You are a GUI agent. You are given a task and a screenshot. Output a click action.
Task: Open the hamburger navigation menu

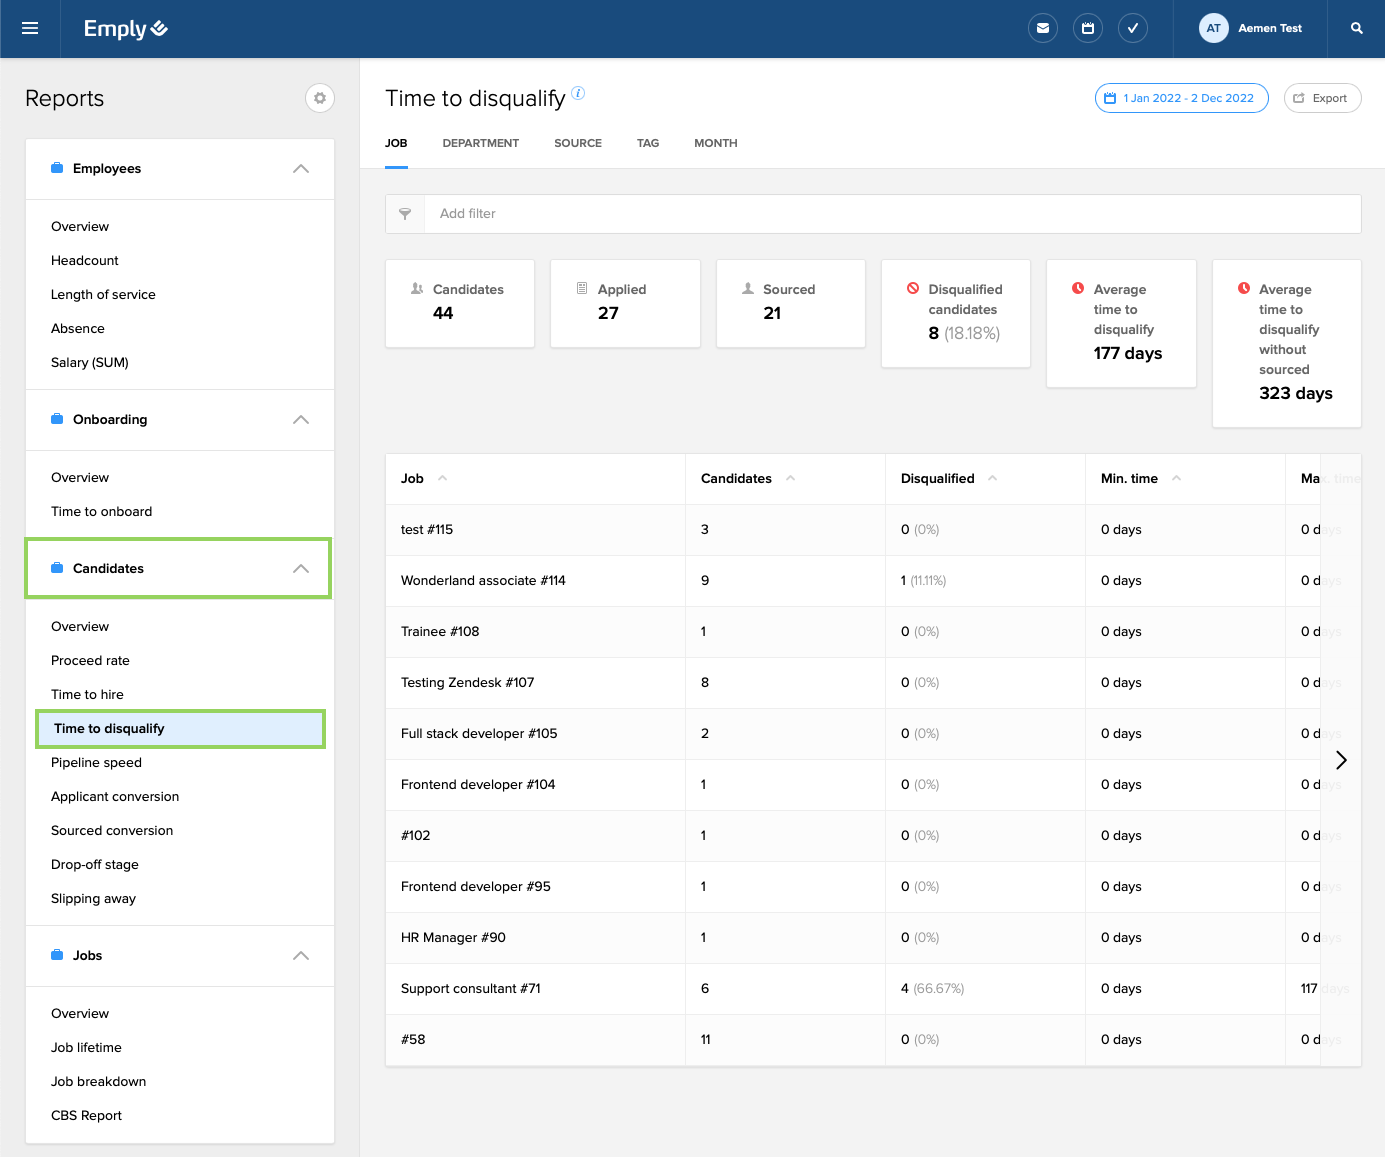pos(30,28)
